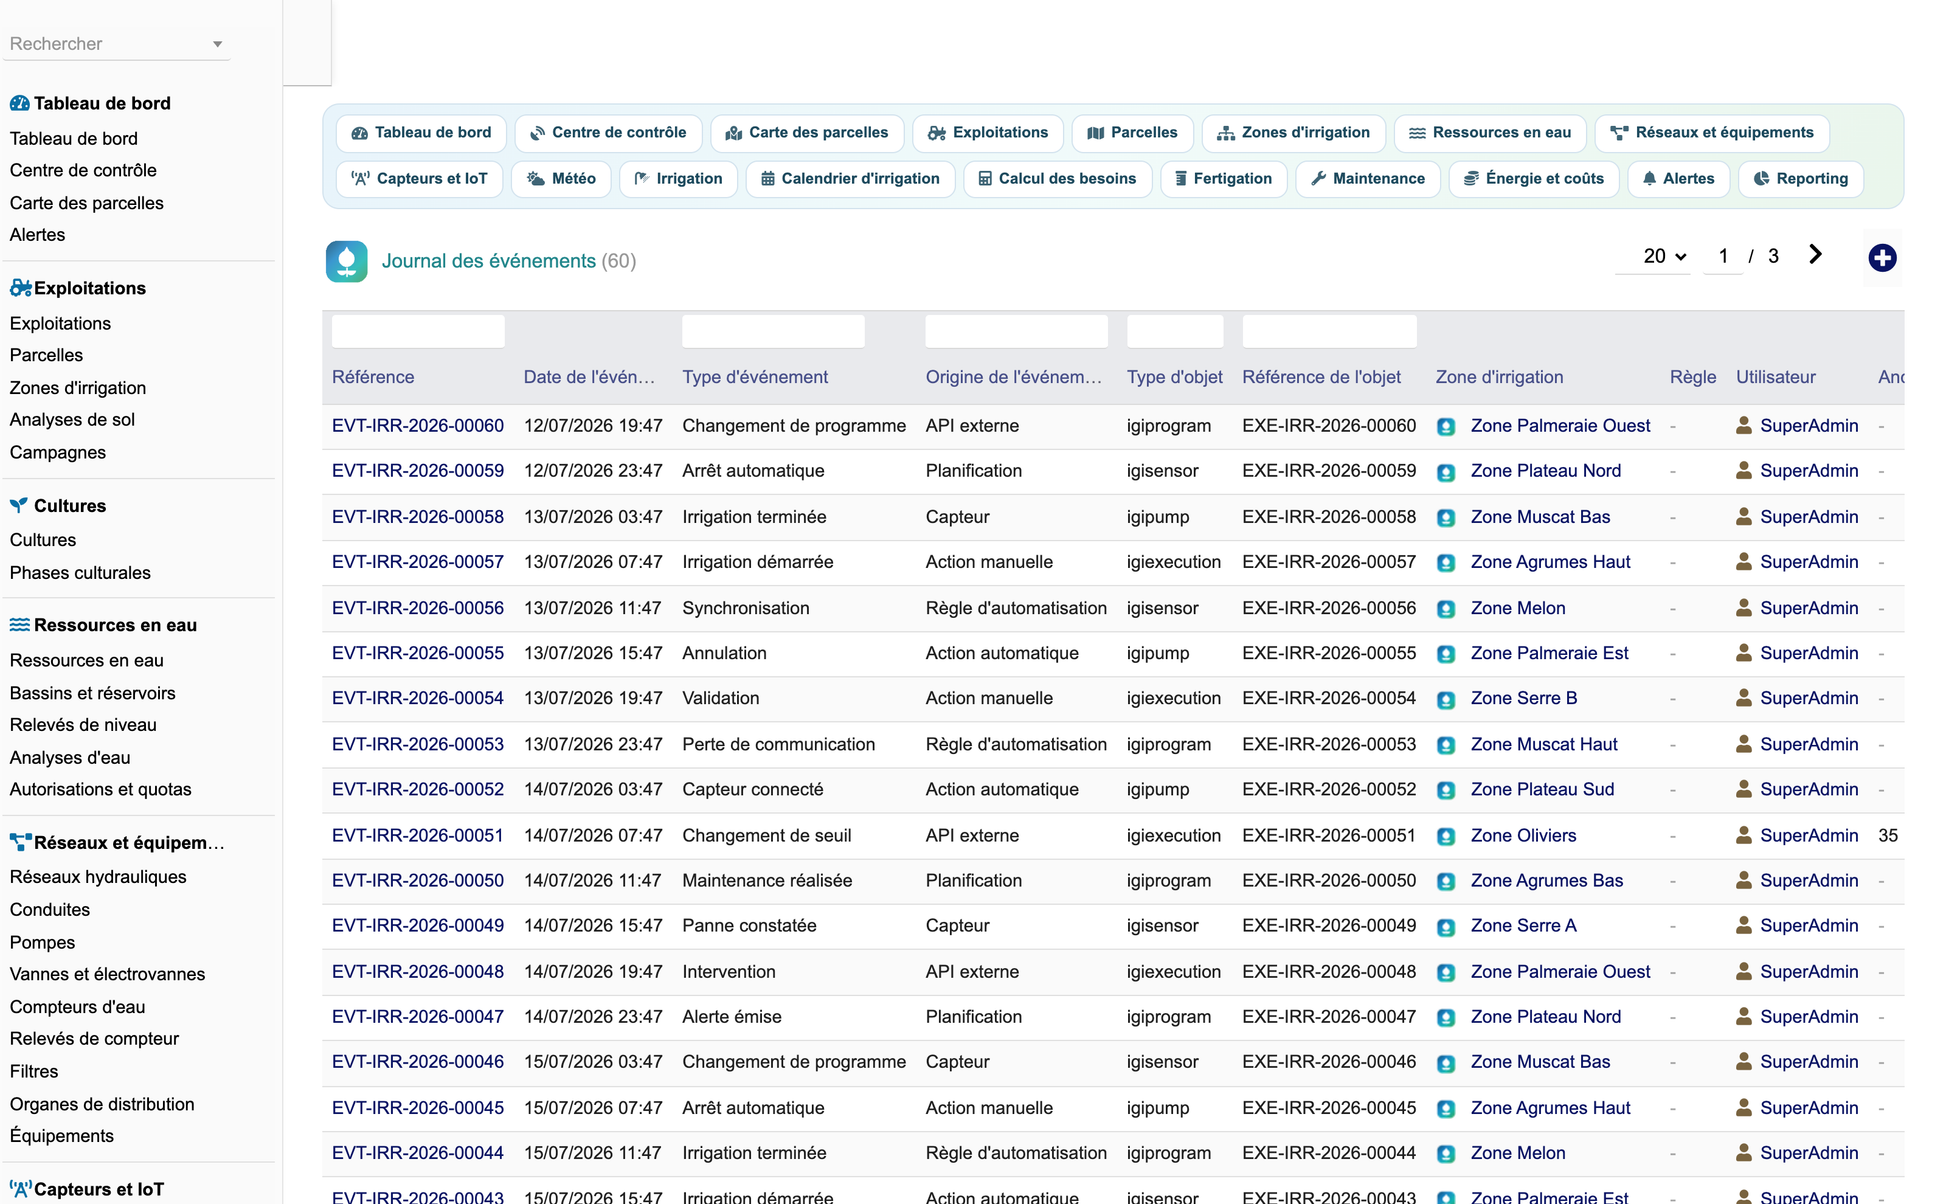The image size is (1946, 1204).
Task: Open the Énergie et coûts tab
Action: click(x=1534, y=179)
